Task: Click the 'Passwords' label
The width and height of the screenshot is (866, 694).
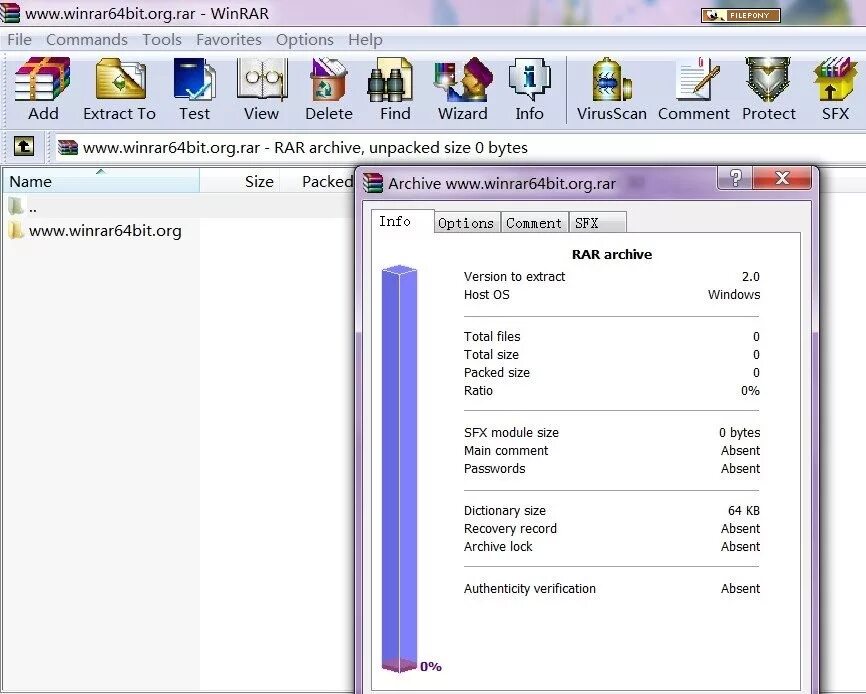Action: (494, 469)
